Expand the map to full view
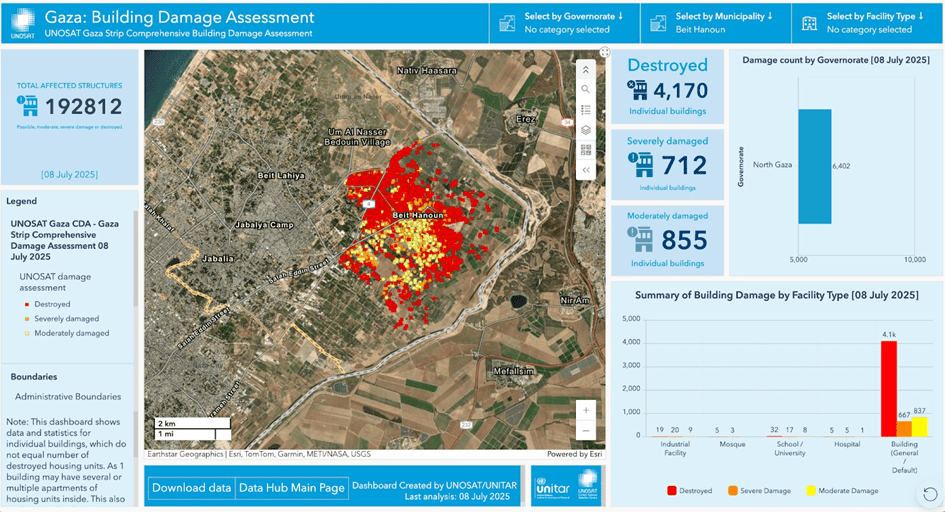Screen dimensions: 945x512 pyautogui.click(x=604, y=54)
